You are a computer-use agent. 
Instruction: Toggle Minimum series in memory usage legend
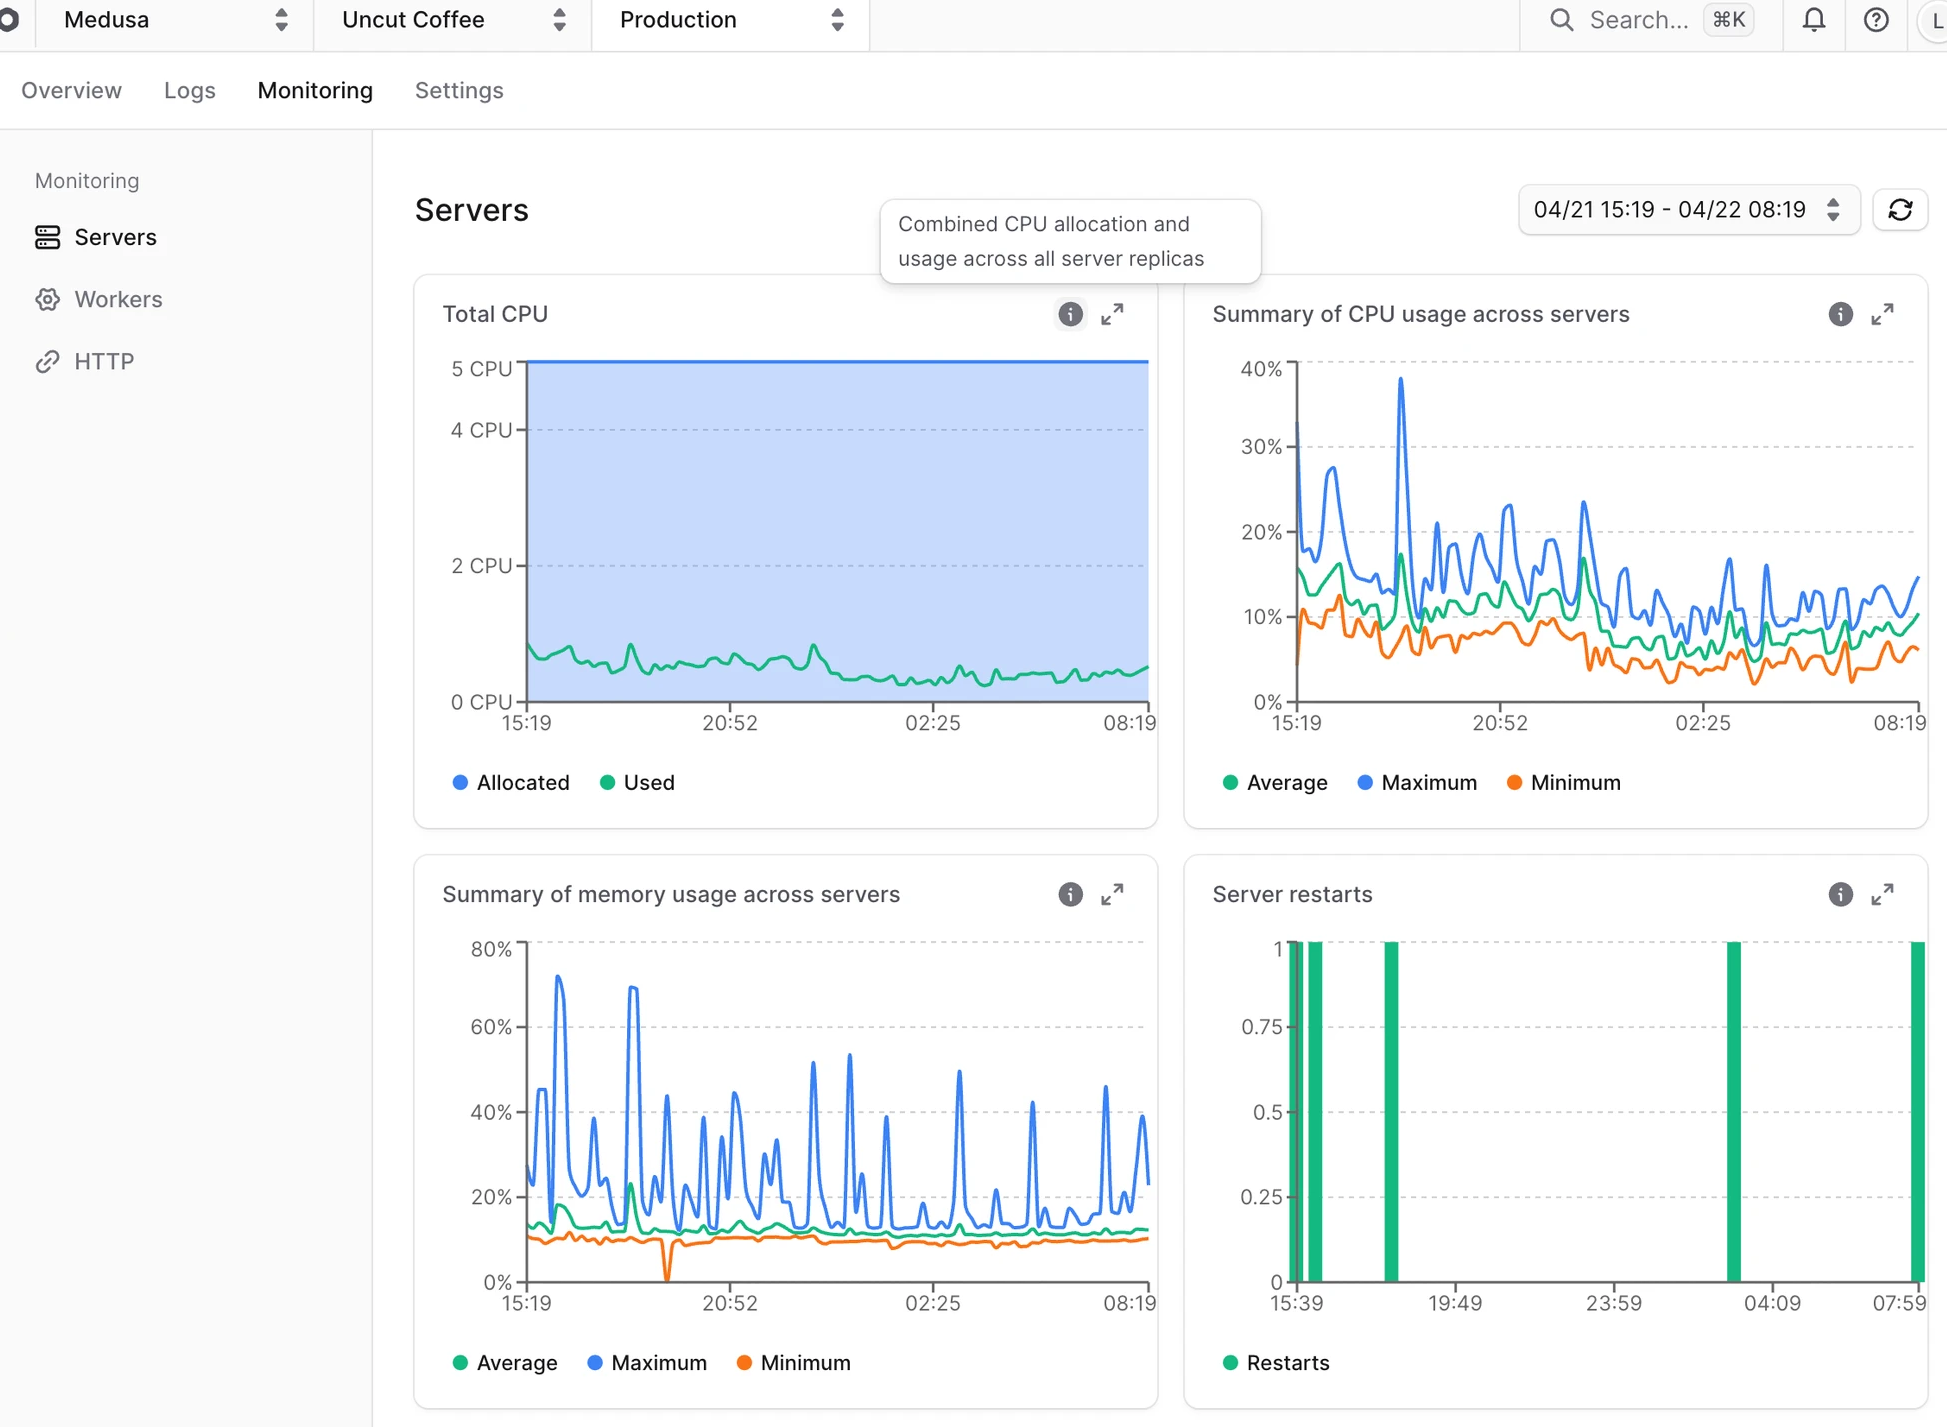[x=793, y=1363]
